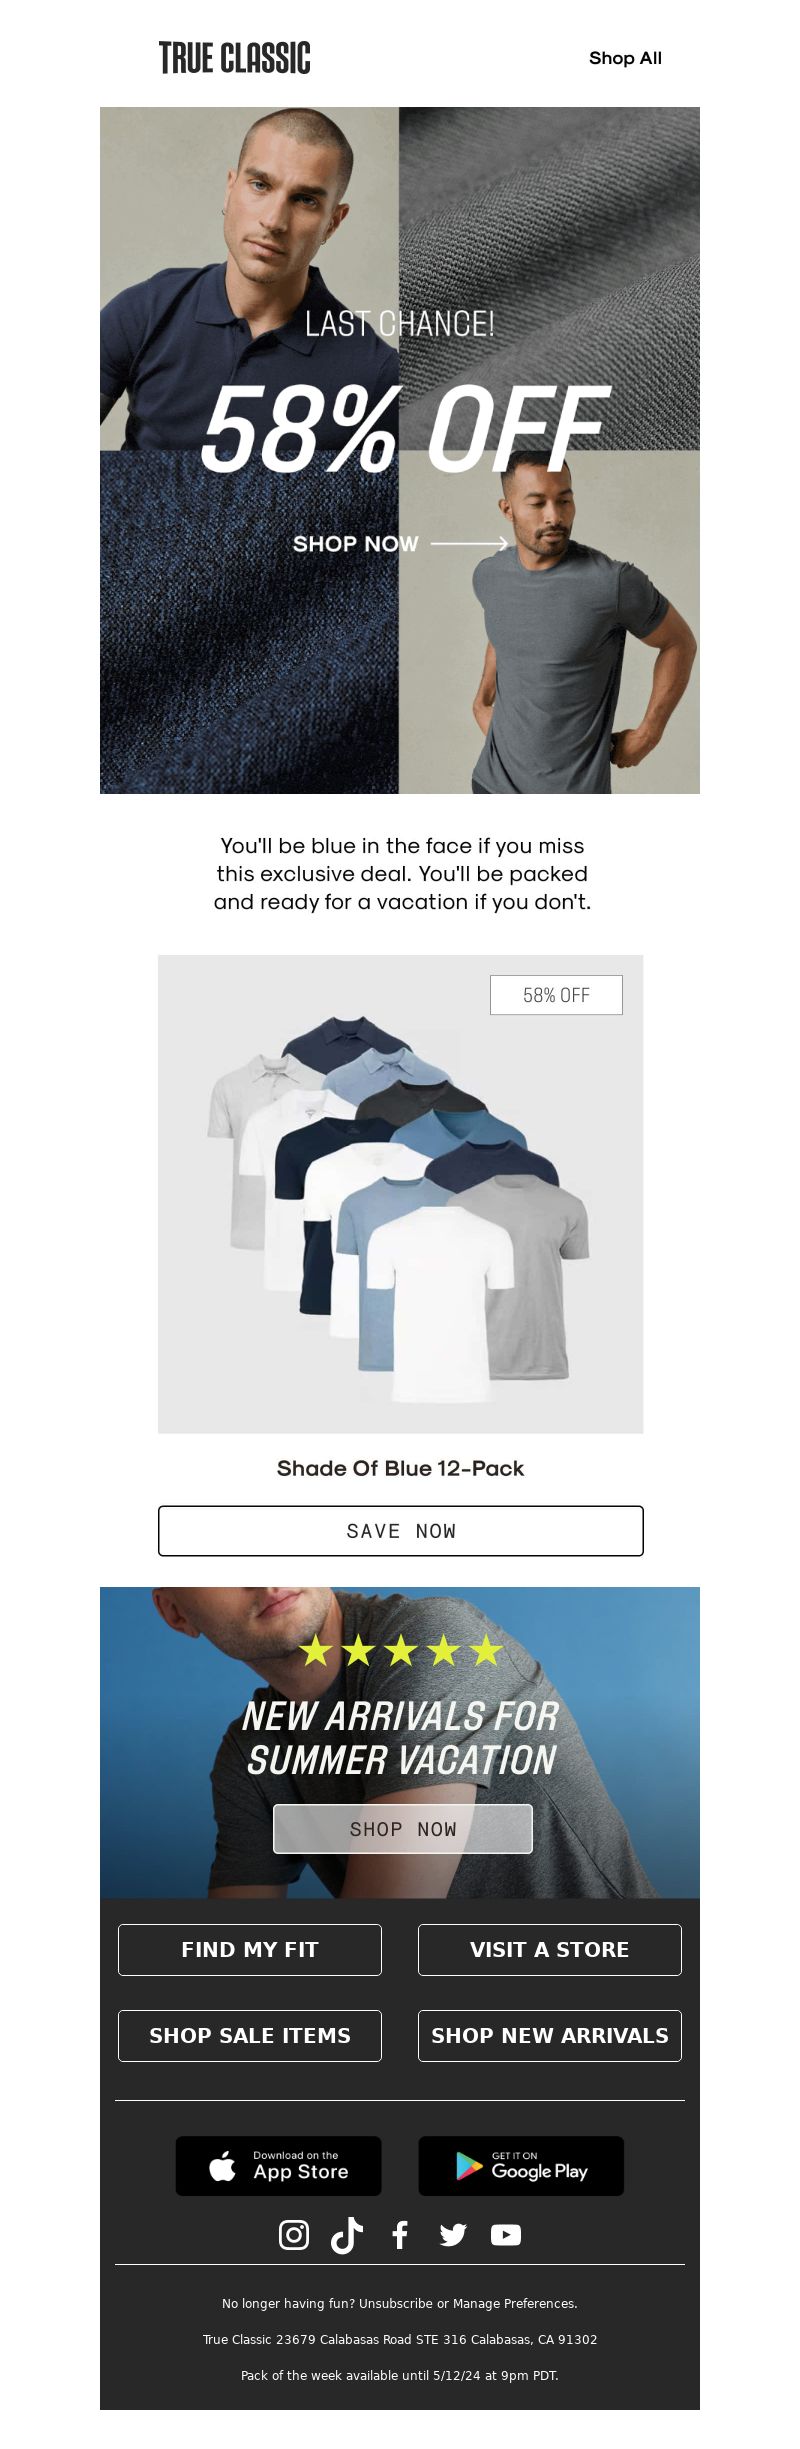Open the Facebook icon link
800x2449 pixels.
(x=400, y=2234)
